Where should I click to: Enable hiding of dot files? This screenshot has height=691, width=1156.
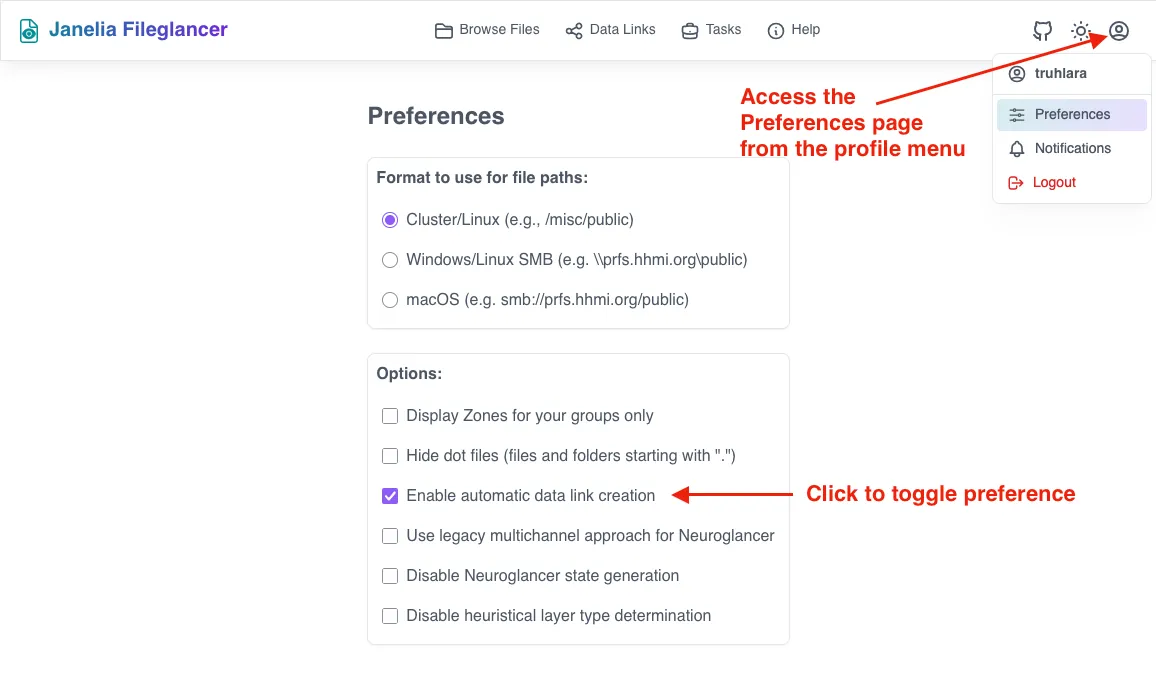pyautogui.click(x=390, y=455)
